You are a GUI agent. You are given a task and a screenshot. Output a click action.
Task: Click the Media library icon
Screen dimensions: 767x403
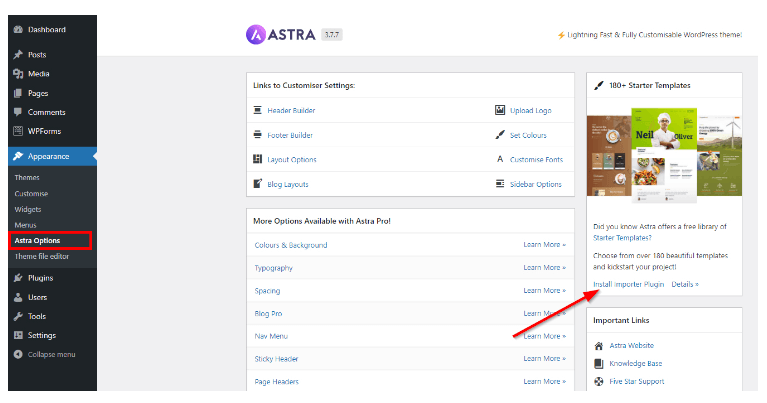click(18, 73)
